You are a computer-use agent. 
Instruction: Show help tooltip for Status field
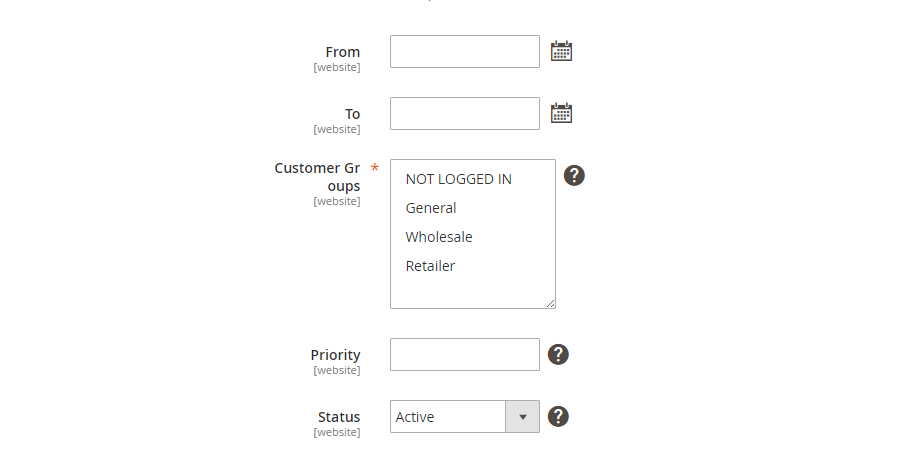point(558,417)
